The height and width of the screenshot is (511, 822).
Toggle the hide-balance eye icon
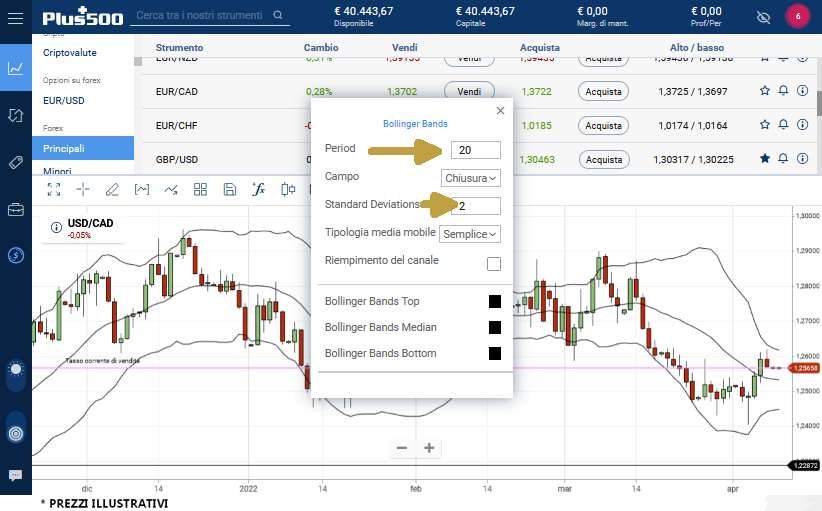pos(764,17)
